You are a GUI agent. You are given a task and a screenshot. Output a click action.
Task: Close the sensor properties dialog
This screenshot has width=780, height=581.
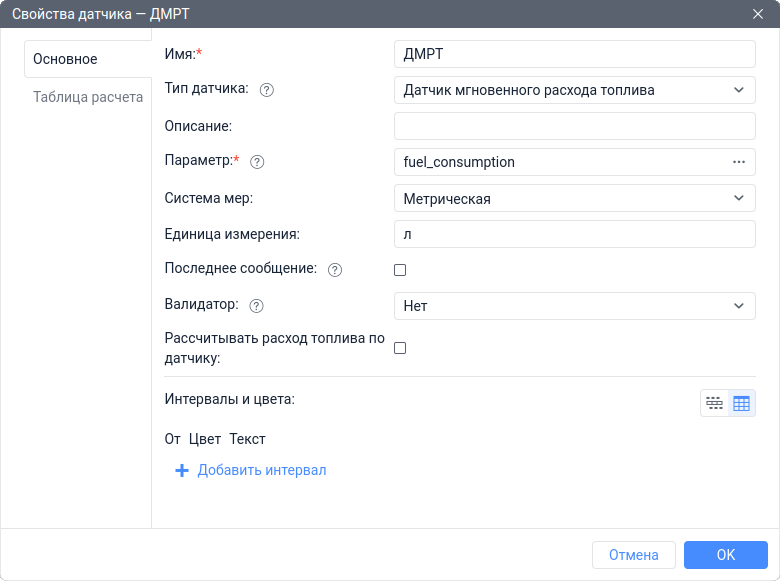tap(758, 13)
